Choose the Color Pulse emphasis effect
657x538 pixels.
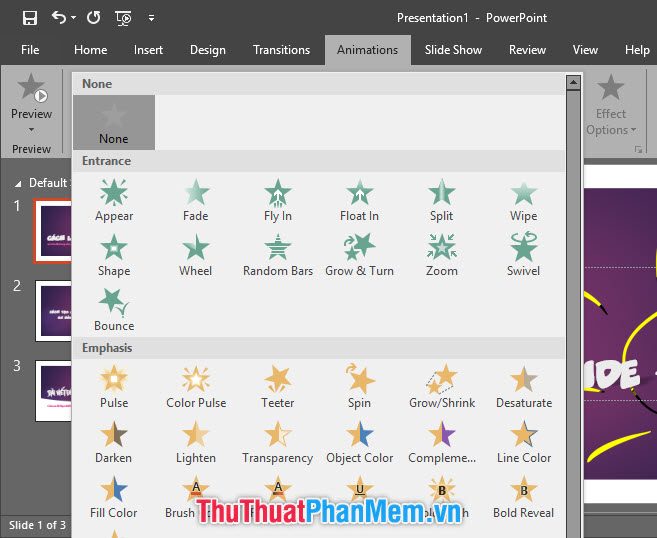pyautogui.click(x=196, y=386)
